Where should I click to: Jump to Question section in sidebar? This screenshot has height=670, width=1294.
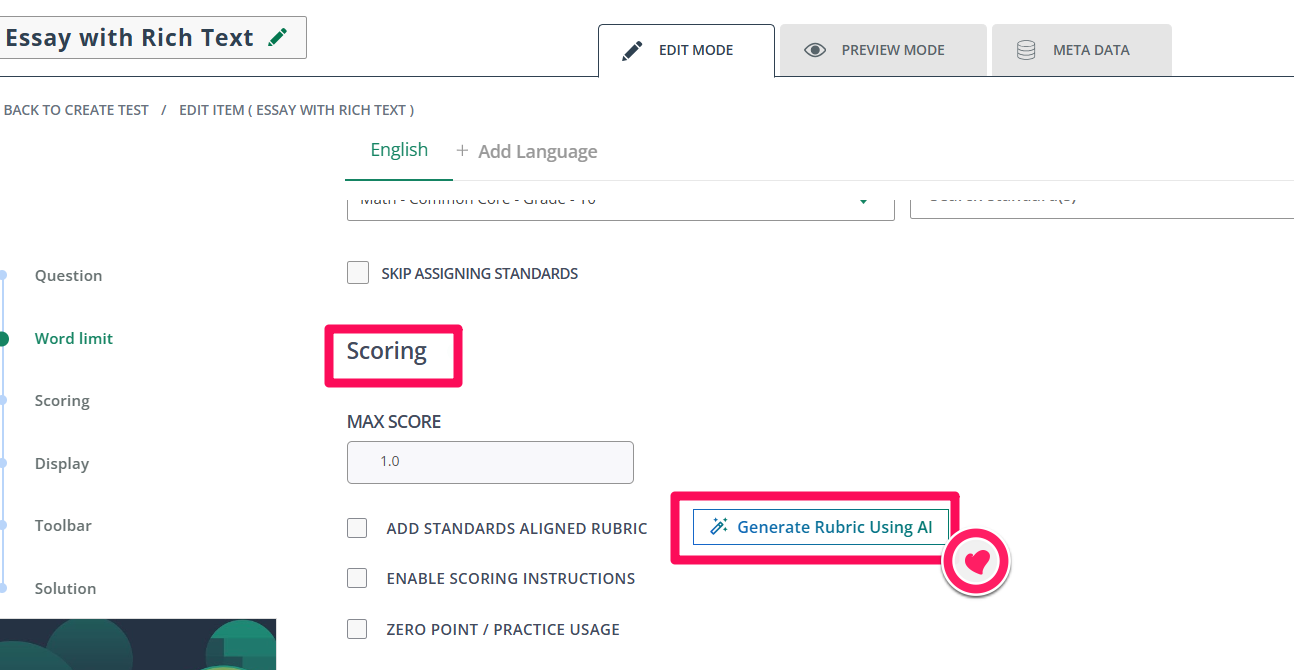pos(68,275)
